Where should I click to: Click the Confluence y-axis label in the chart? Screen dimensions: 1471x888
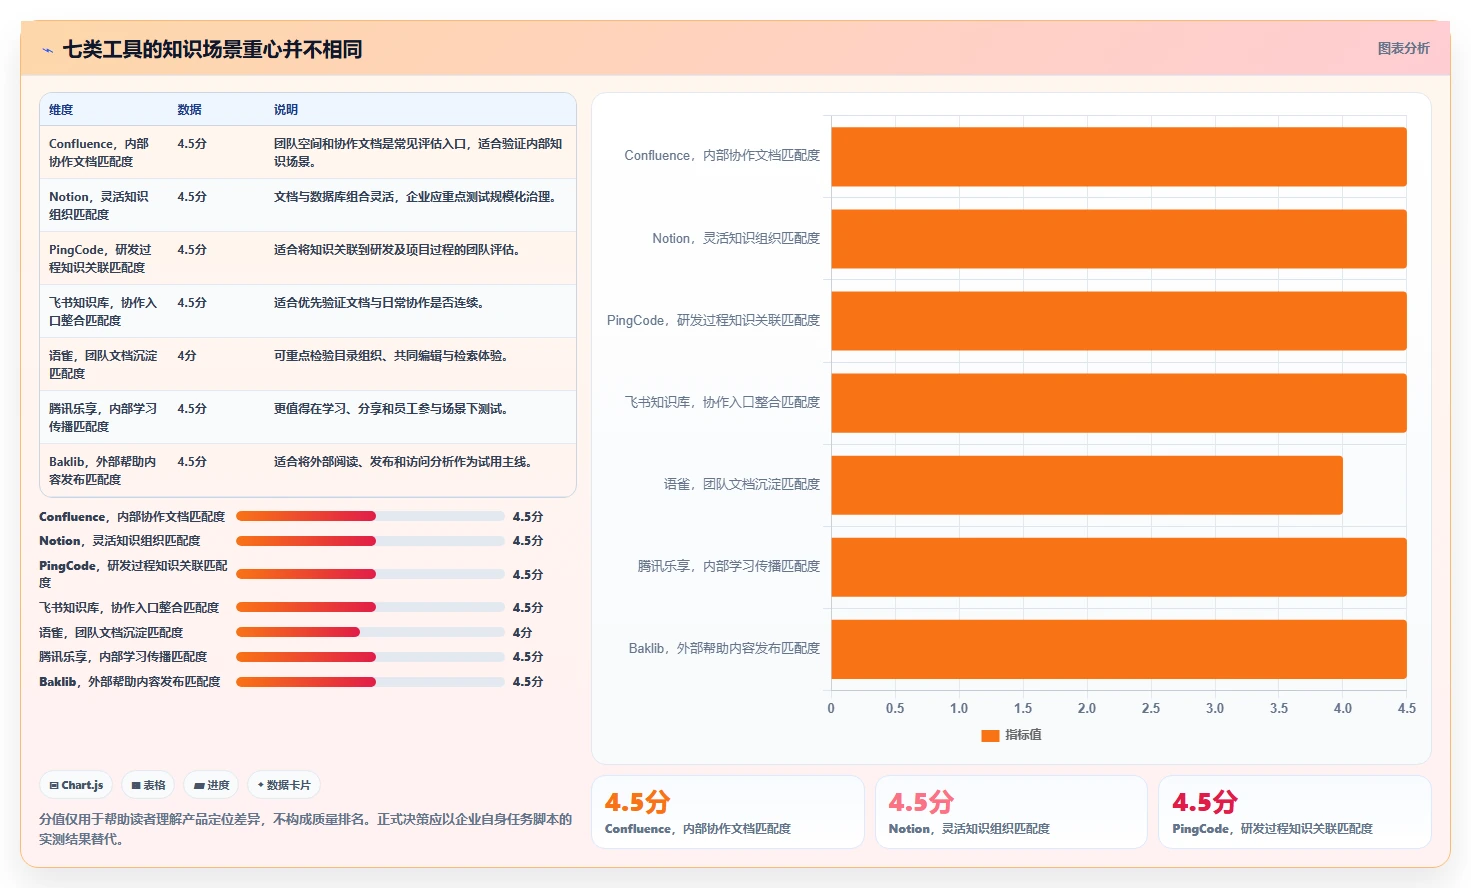pos(722,156)
